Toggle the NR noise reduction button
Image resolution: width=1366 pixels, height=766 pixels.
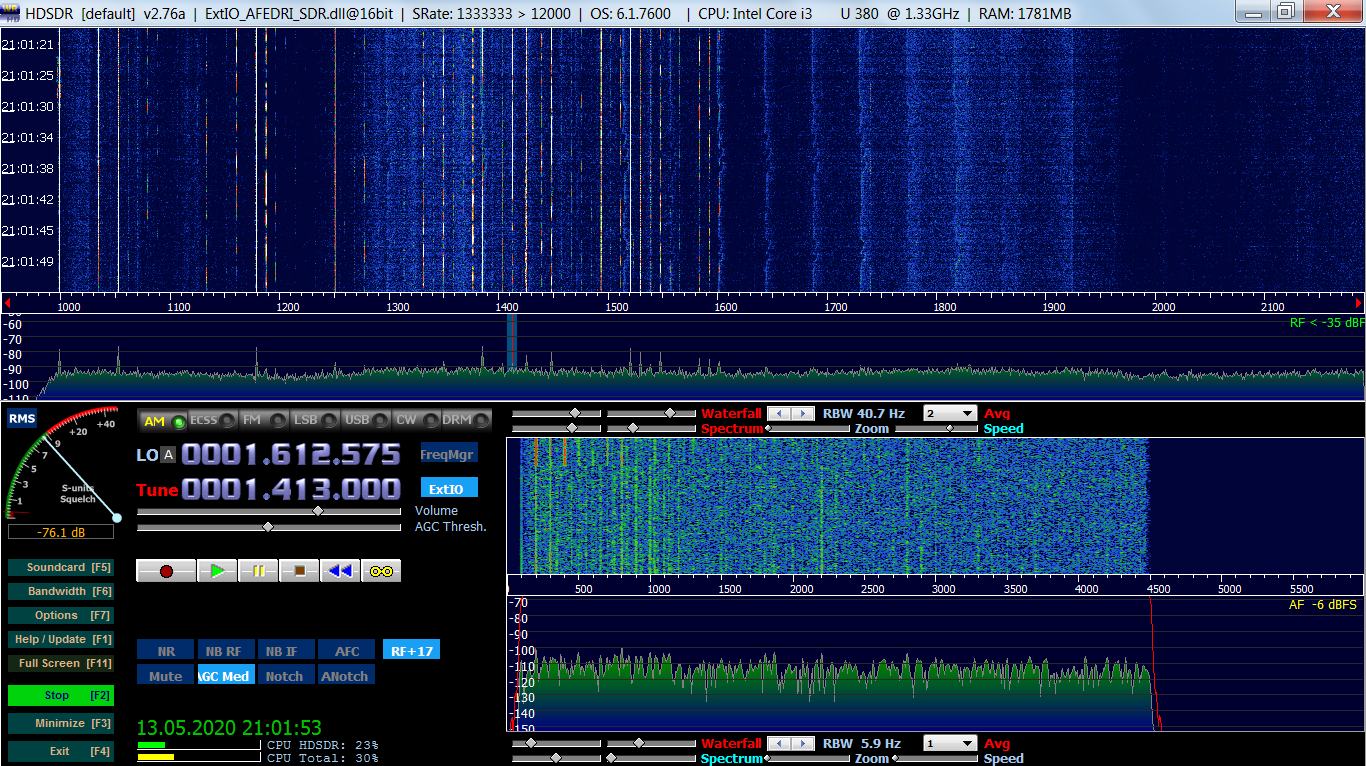point(166,651)
